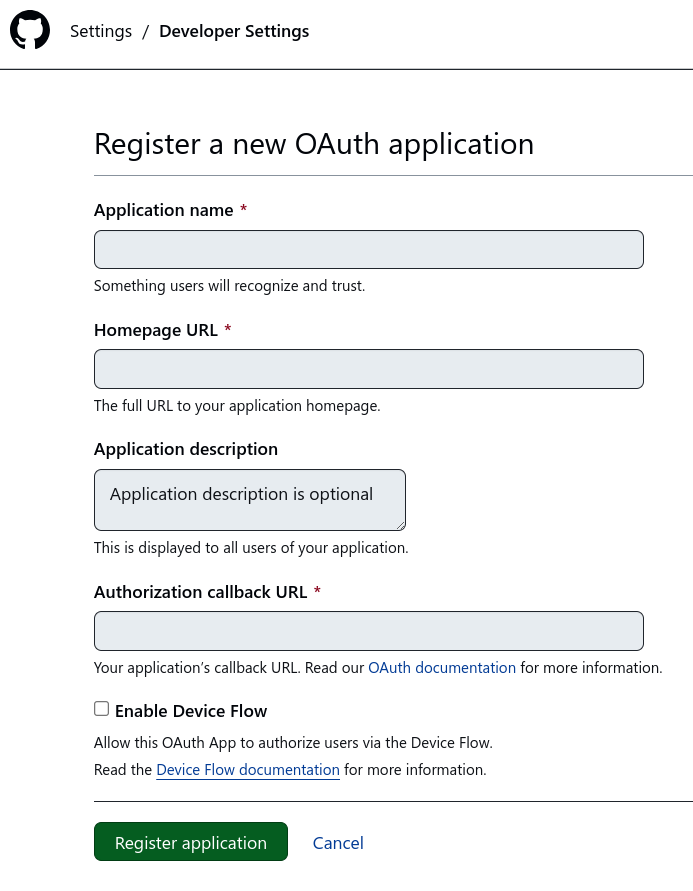Enable the Device Flow checkbox

tap(101, 708)
